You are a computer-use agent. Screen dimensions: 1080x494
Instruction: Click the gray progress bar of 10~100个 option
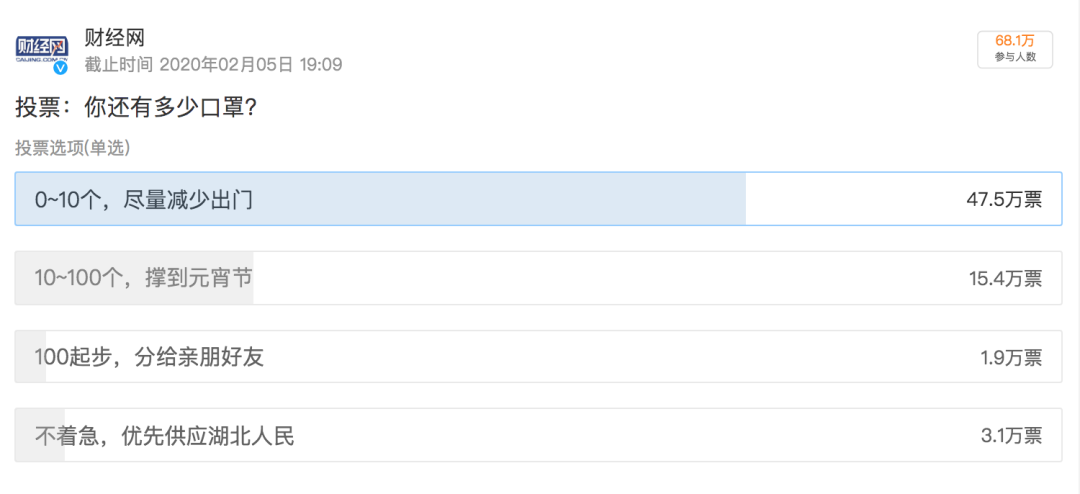[x=134, y=278]
